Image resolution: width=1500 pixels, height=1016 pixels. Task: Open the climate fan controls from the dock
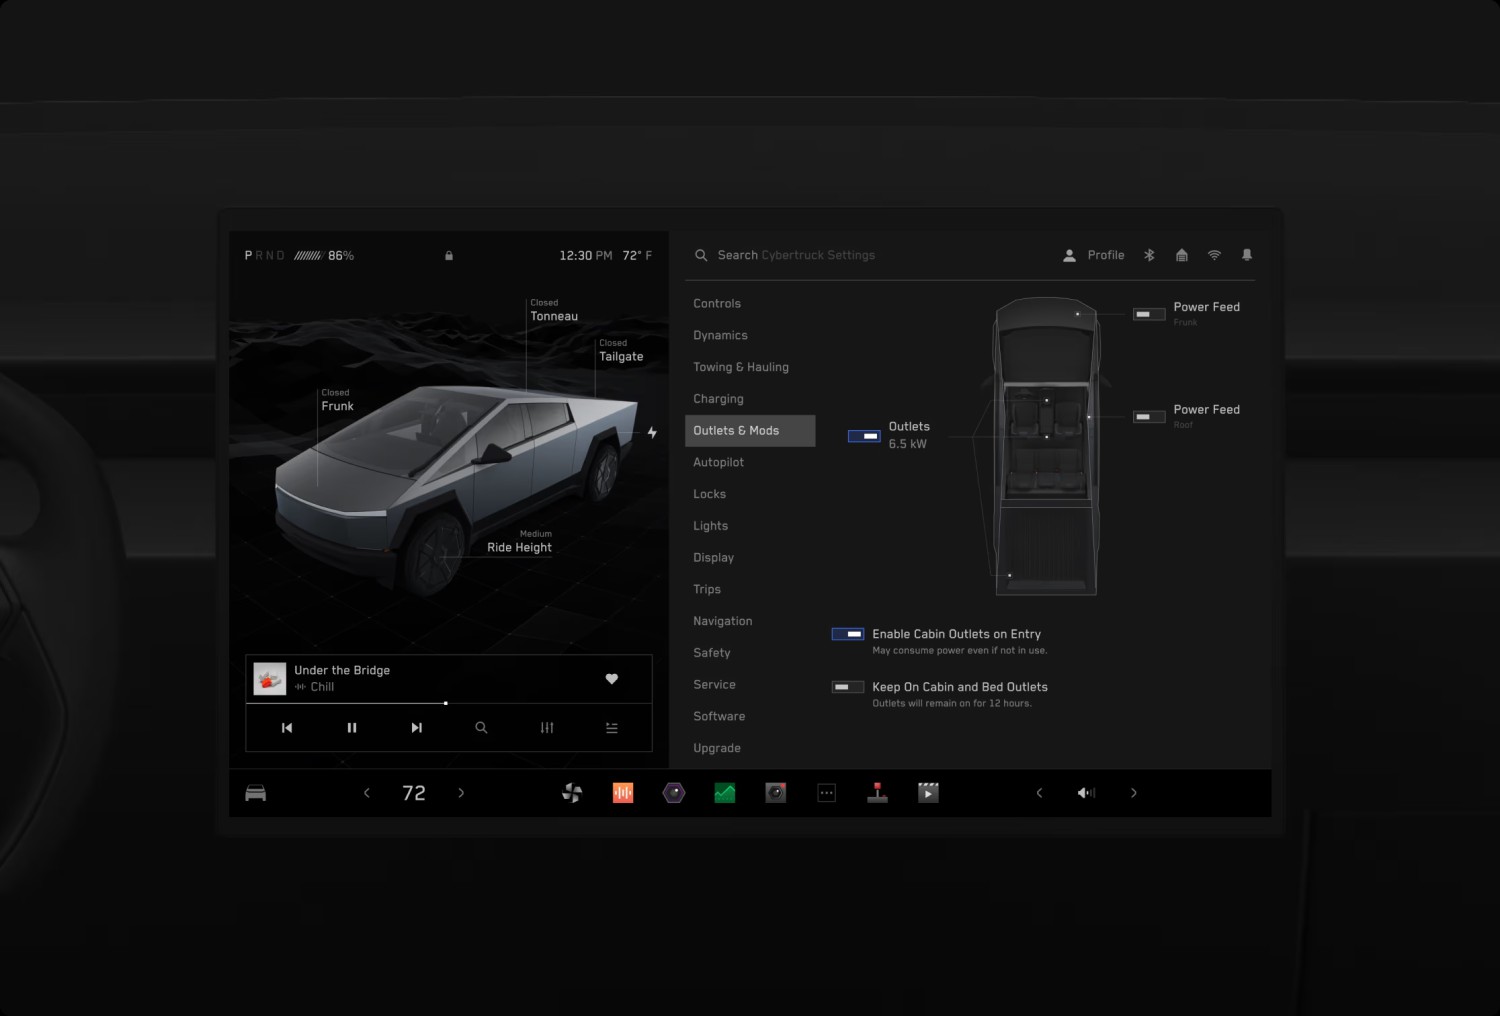[571, 792]
